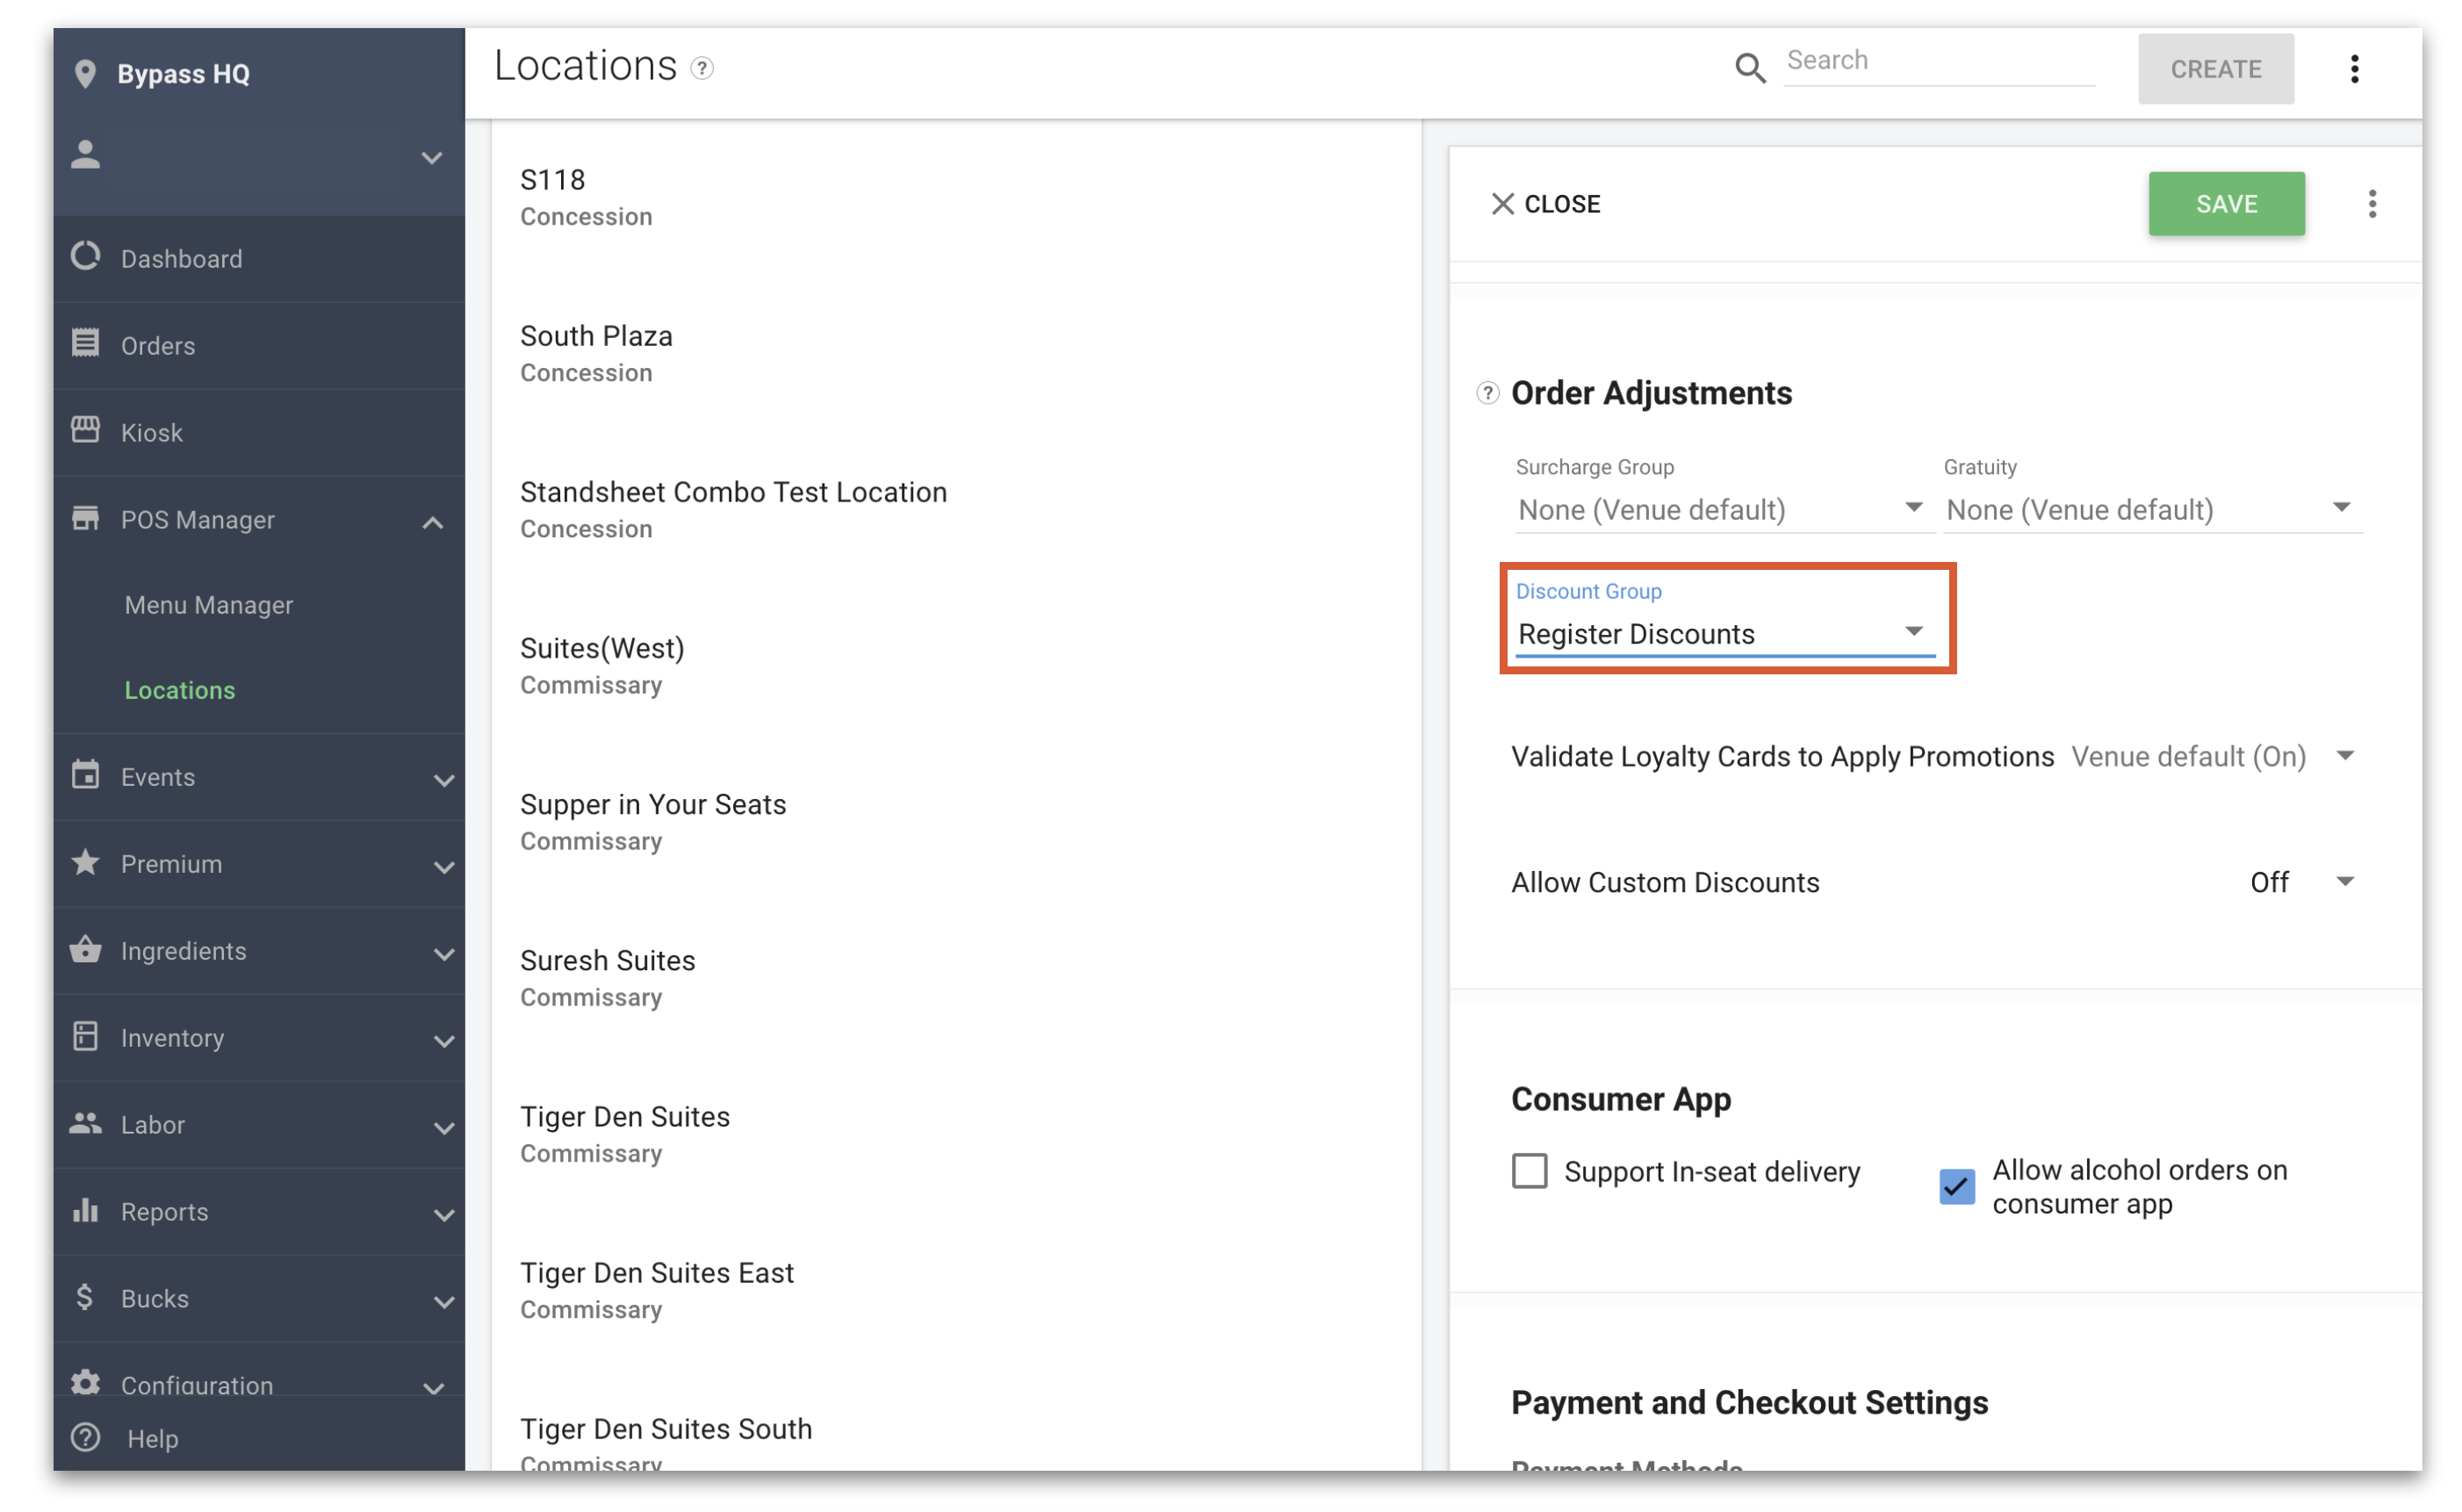Collapse the POS Manager section

(432, 521)
